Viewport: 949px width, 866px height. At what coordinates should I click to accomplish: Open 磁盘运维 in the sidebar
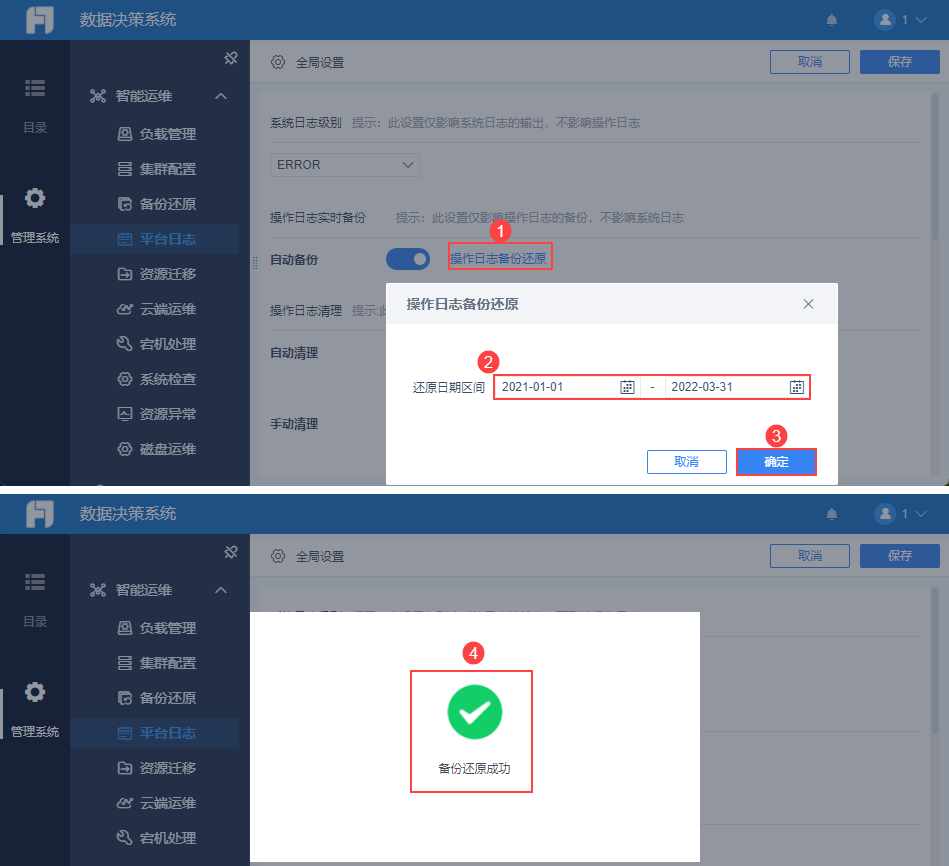[156, 450]
